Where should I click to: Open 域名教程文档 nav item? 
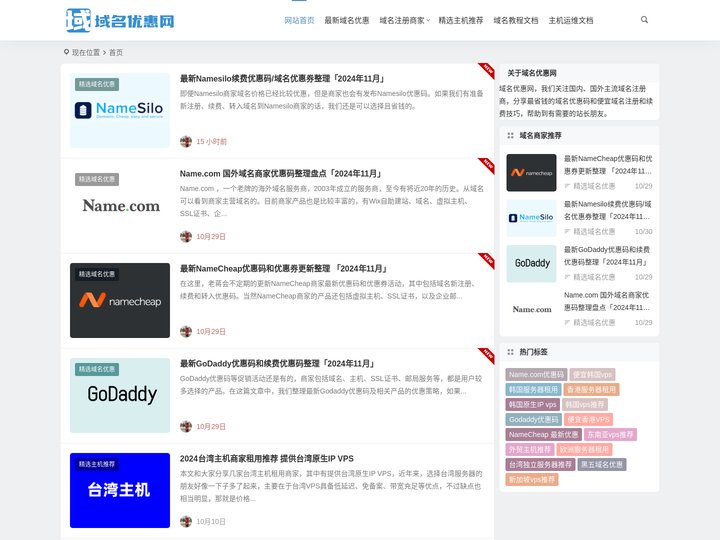[516, 20]
